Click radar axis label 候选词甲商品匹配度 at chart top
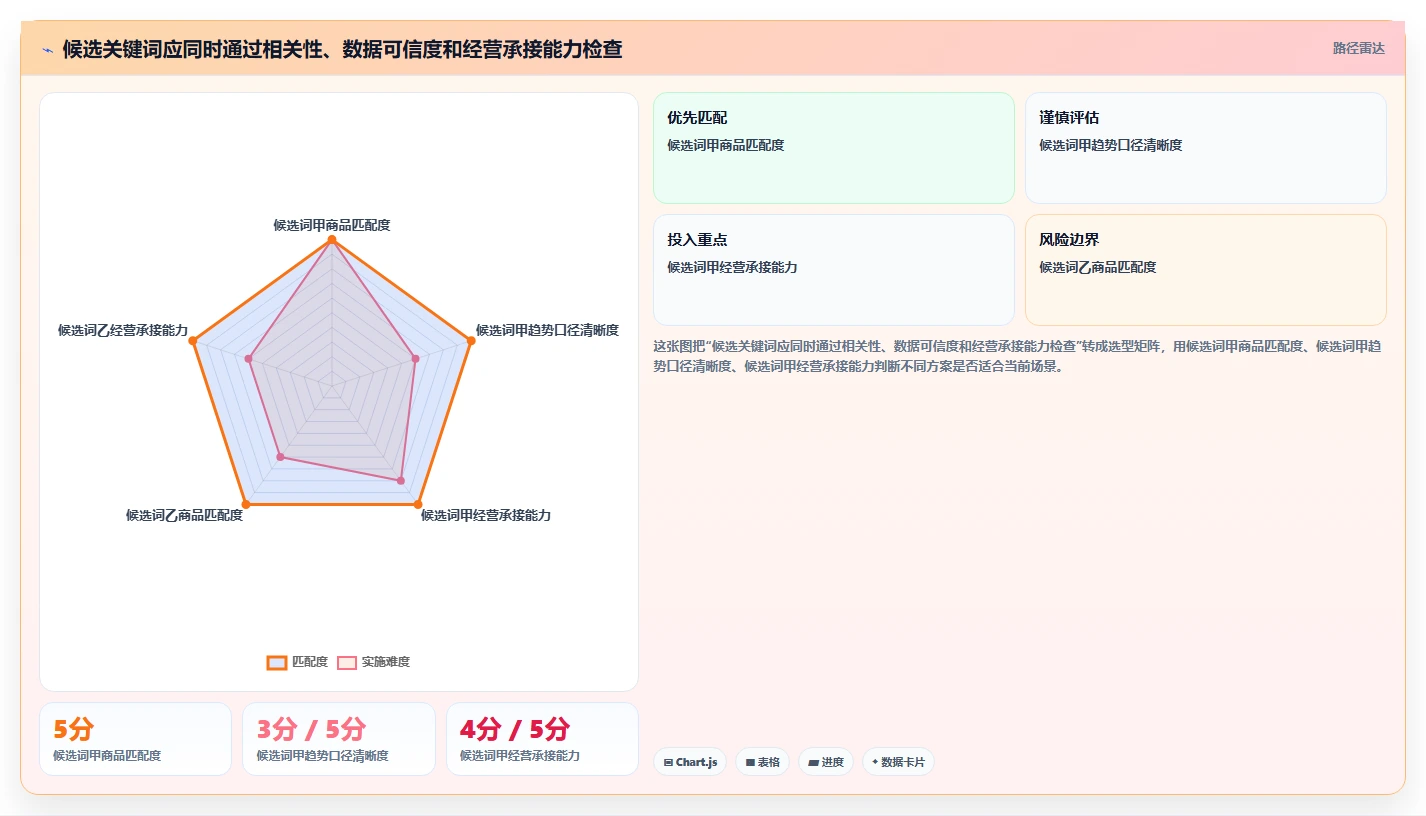Image resolution: width=1426 pixels, height=816 pixels. 332,225
